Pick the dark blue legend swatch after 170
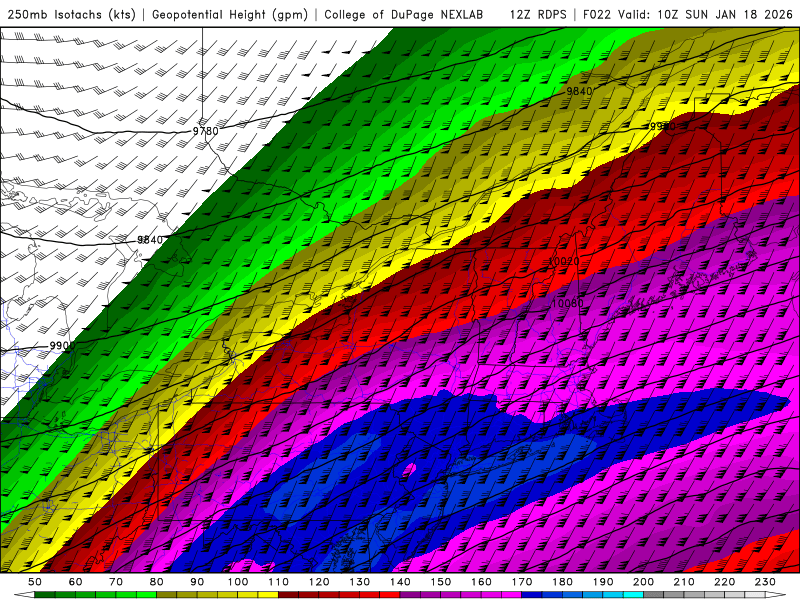Image resolution: width=800 pixels, height=600 pixels. coord(532,595)
